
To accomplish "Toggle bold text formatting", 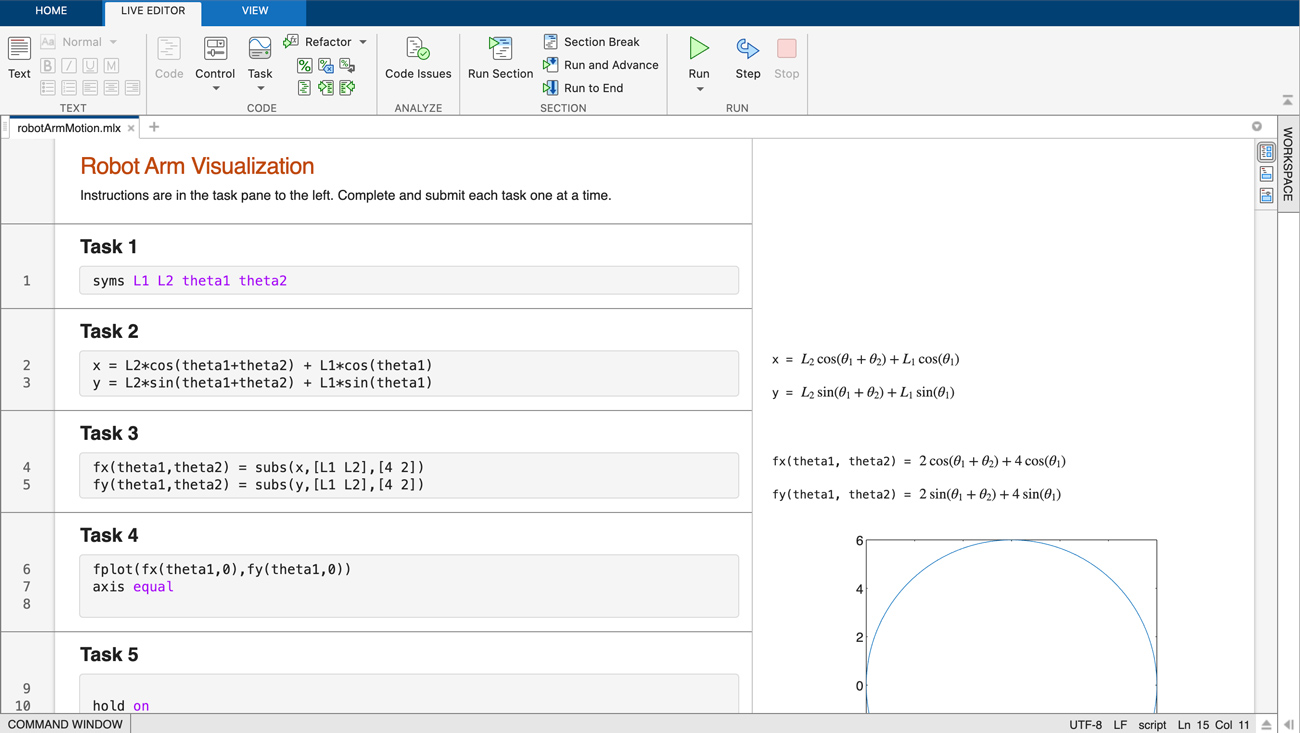I will click(x=46, y=64).
